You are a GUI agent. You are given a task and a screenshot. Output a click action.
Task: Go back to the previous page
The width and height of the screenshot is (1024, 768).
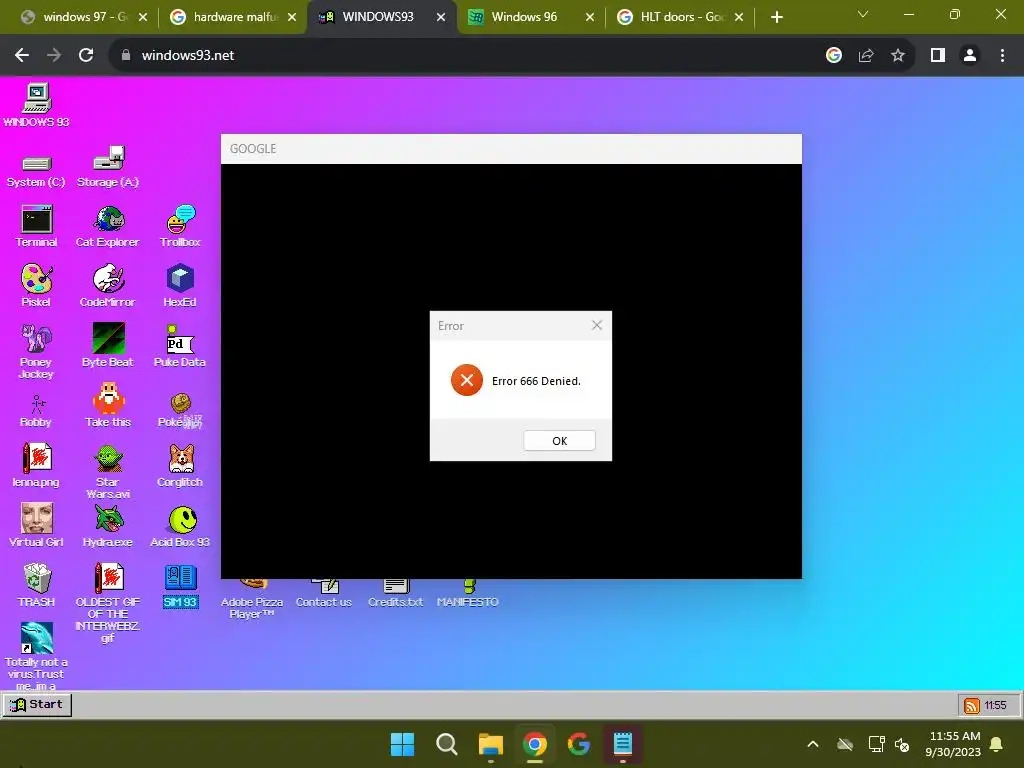(x=22, y=56)
